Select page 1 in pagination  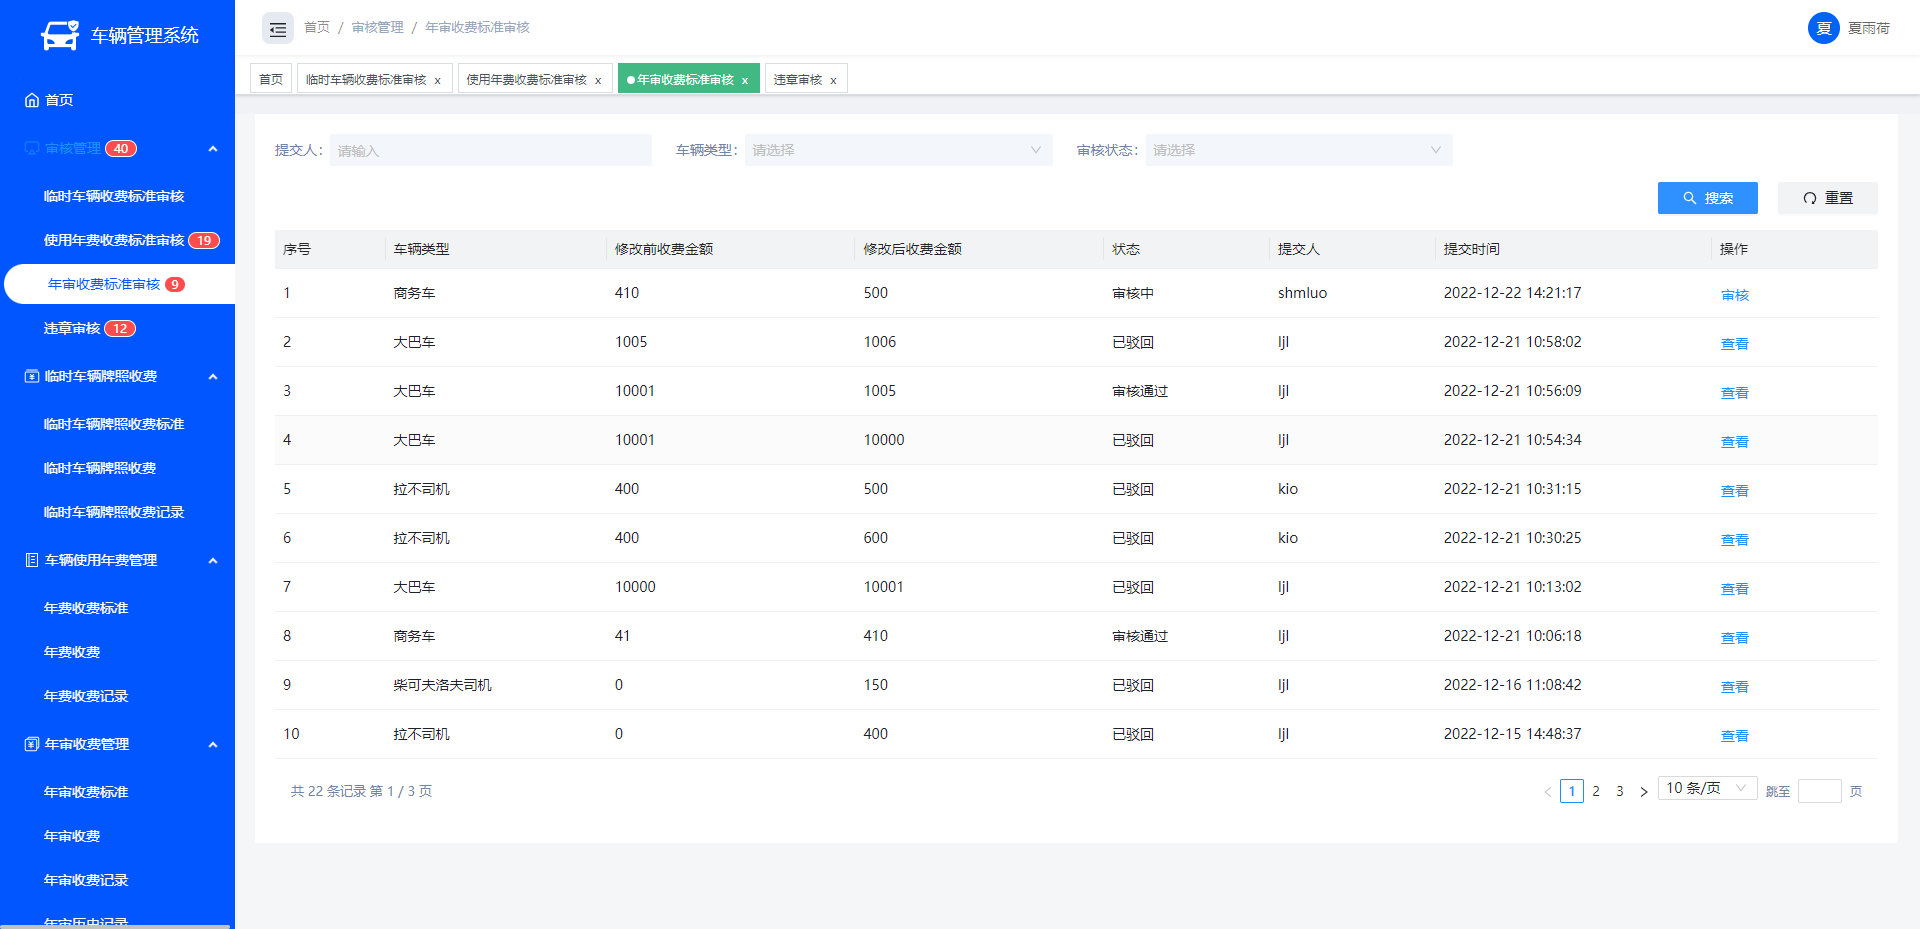pos(1572,791)
